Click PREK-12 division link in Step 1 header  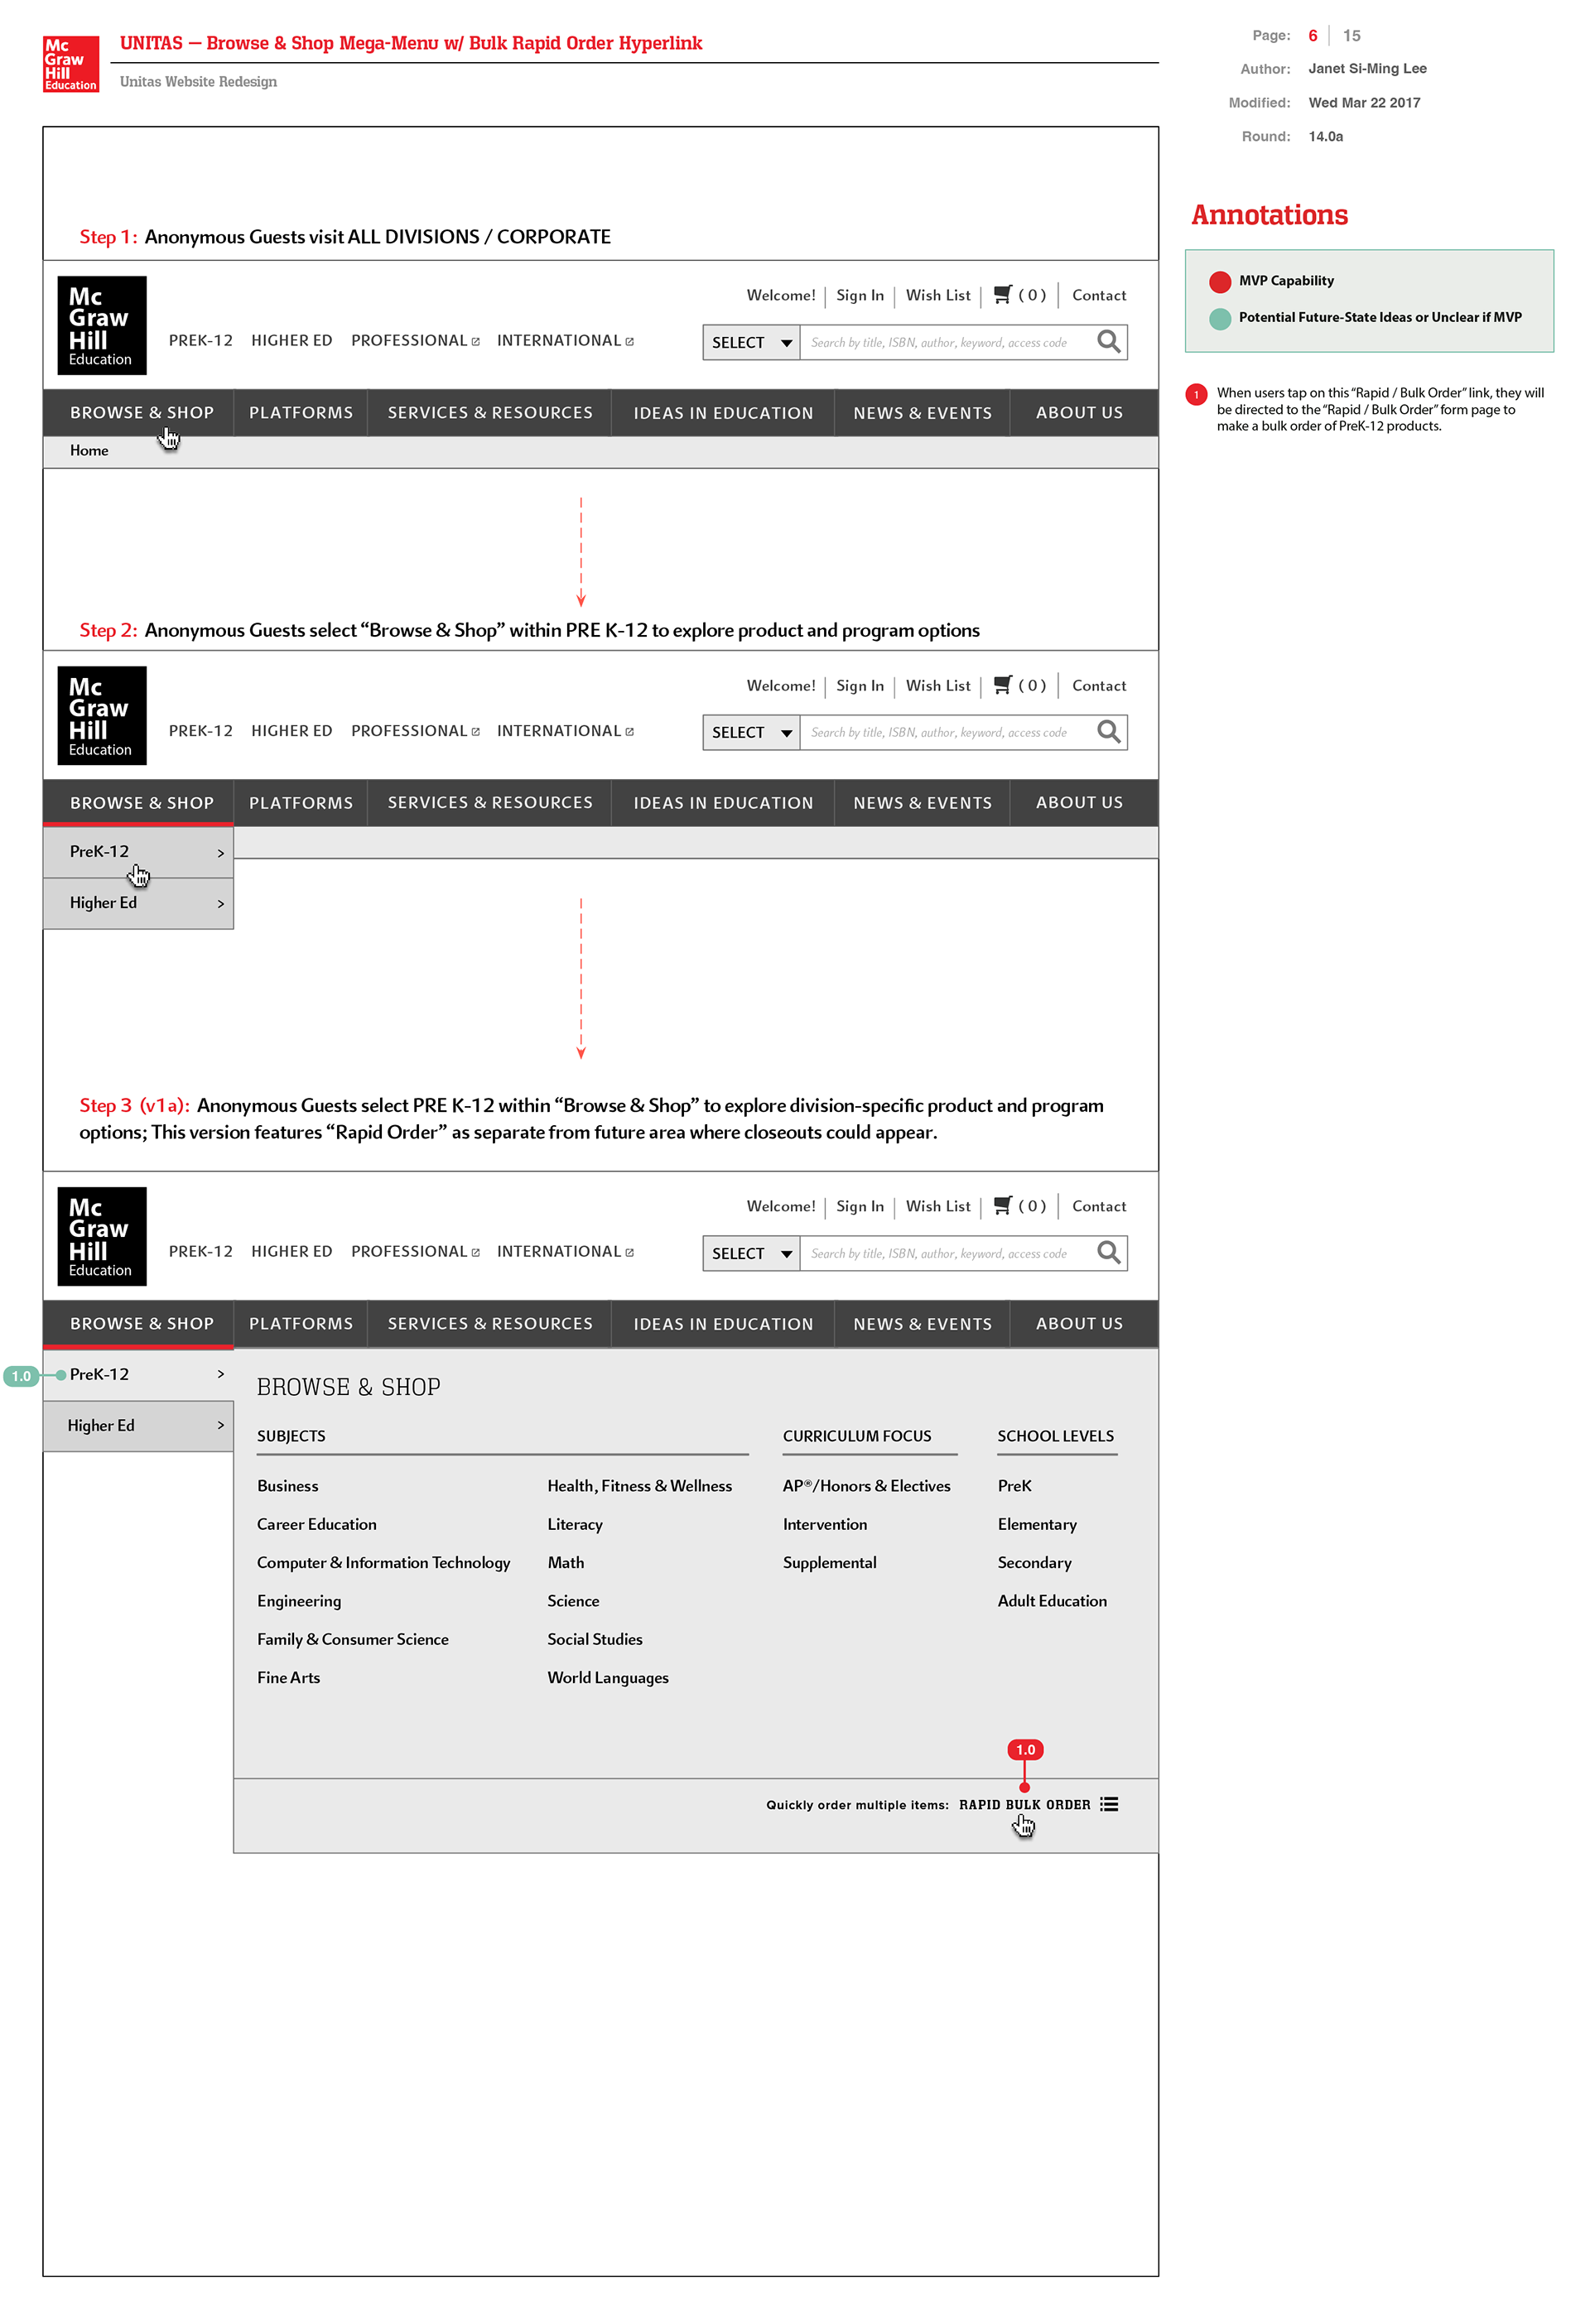201,341
